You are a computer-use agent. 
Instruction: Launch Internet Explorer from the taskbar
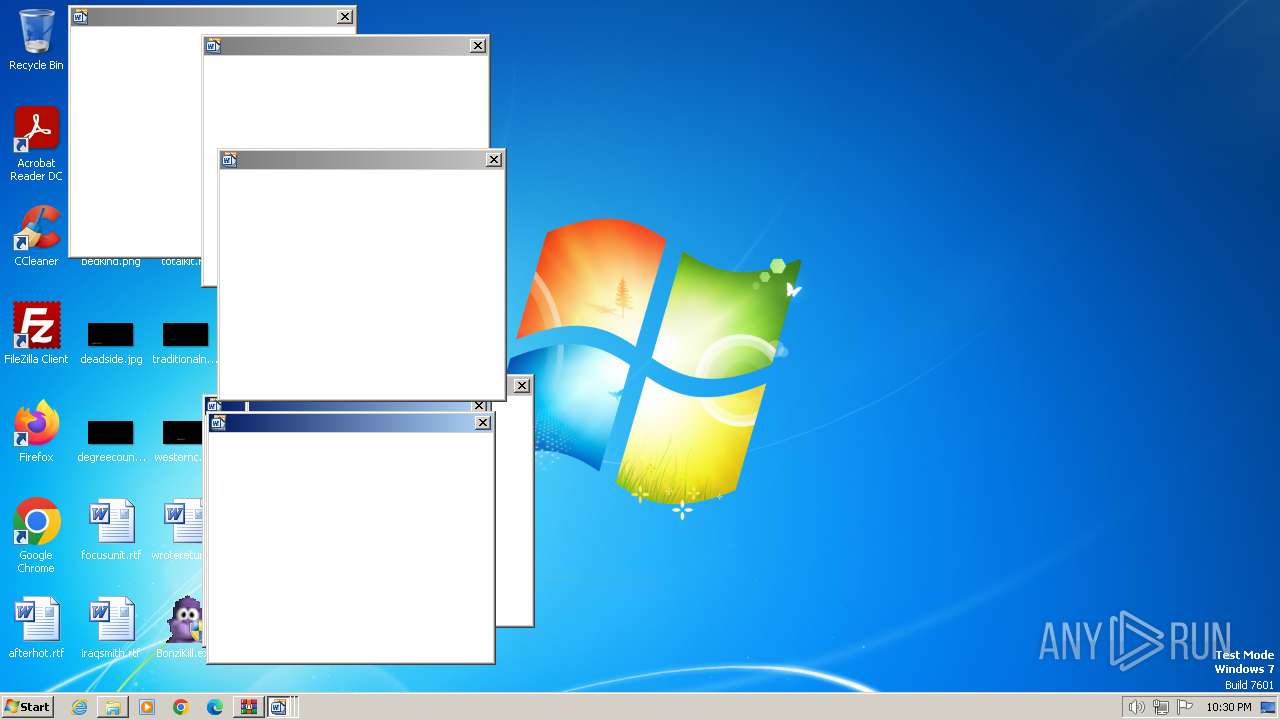coord(79,707)
